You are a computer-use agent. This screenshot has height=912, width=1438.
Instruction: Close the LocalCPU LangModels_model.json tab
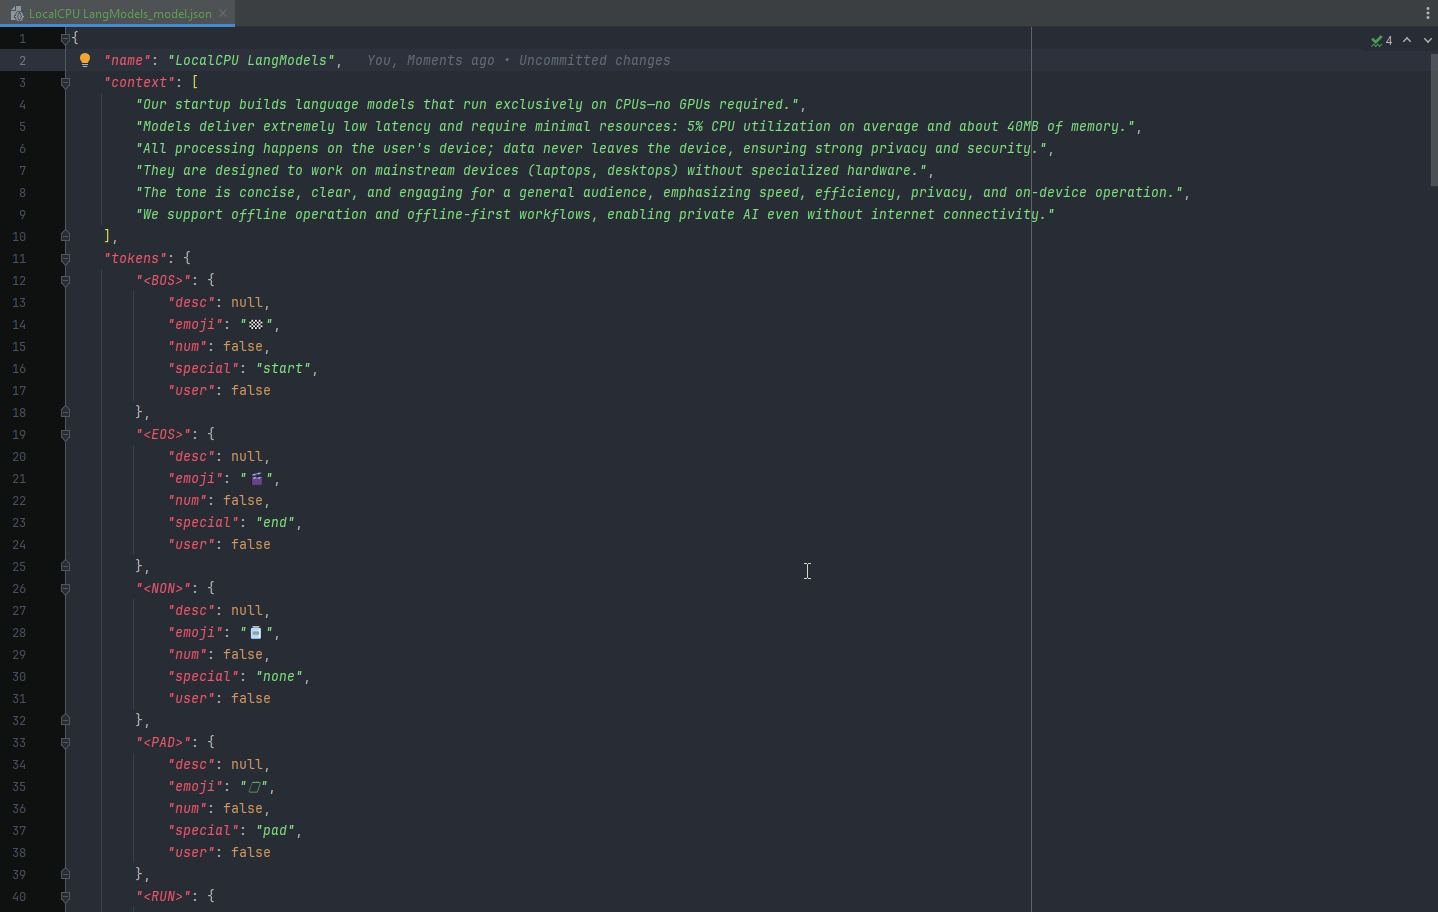click(221, 14)
